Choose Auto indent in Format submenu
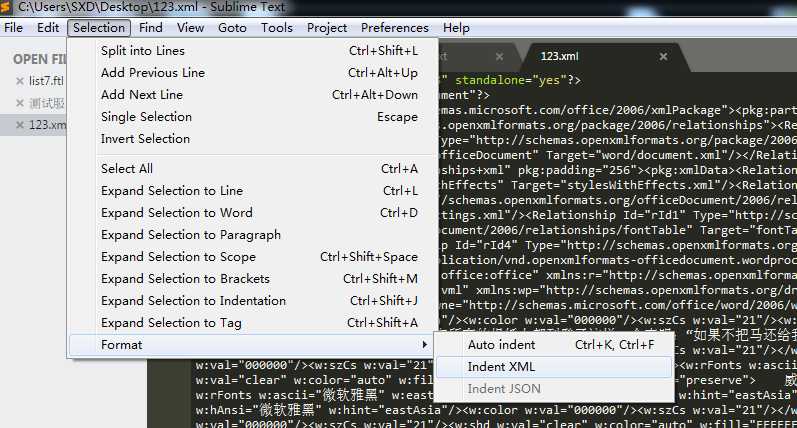The height and width of the screenshot is (428, 797). tap(554, 345)
